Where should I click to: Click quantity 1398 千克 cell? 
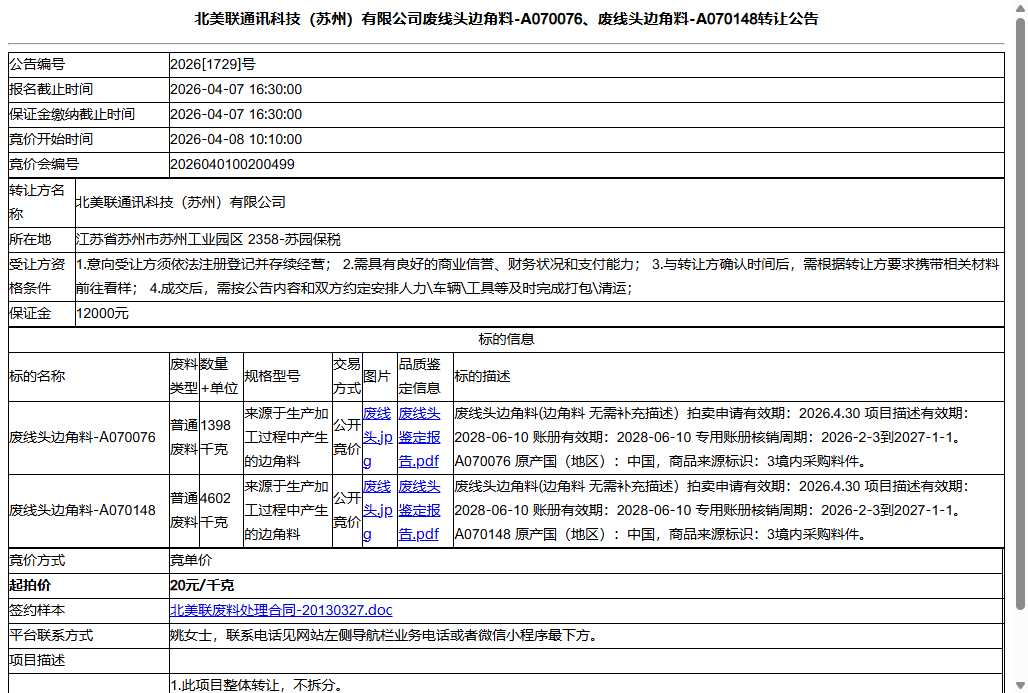click(x=221, y=437)
